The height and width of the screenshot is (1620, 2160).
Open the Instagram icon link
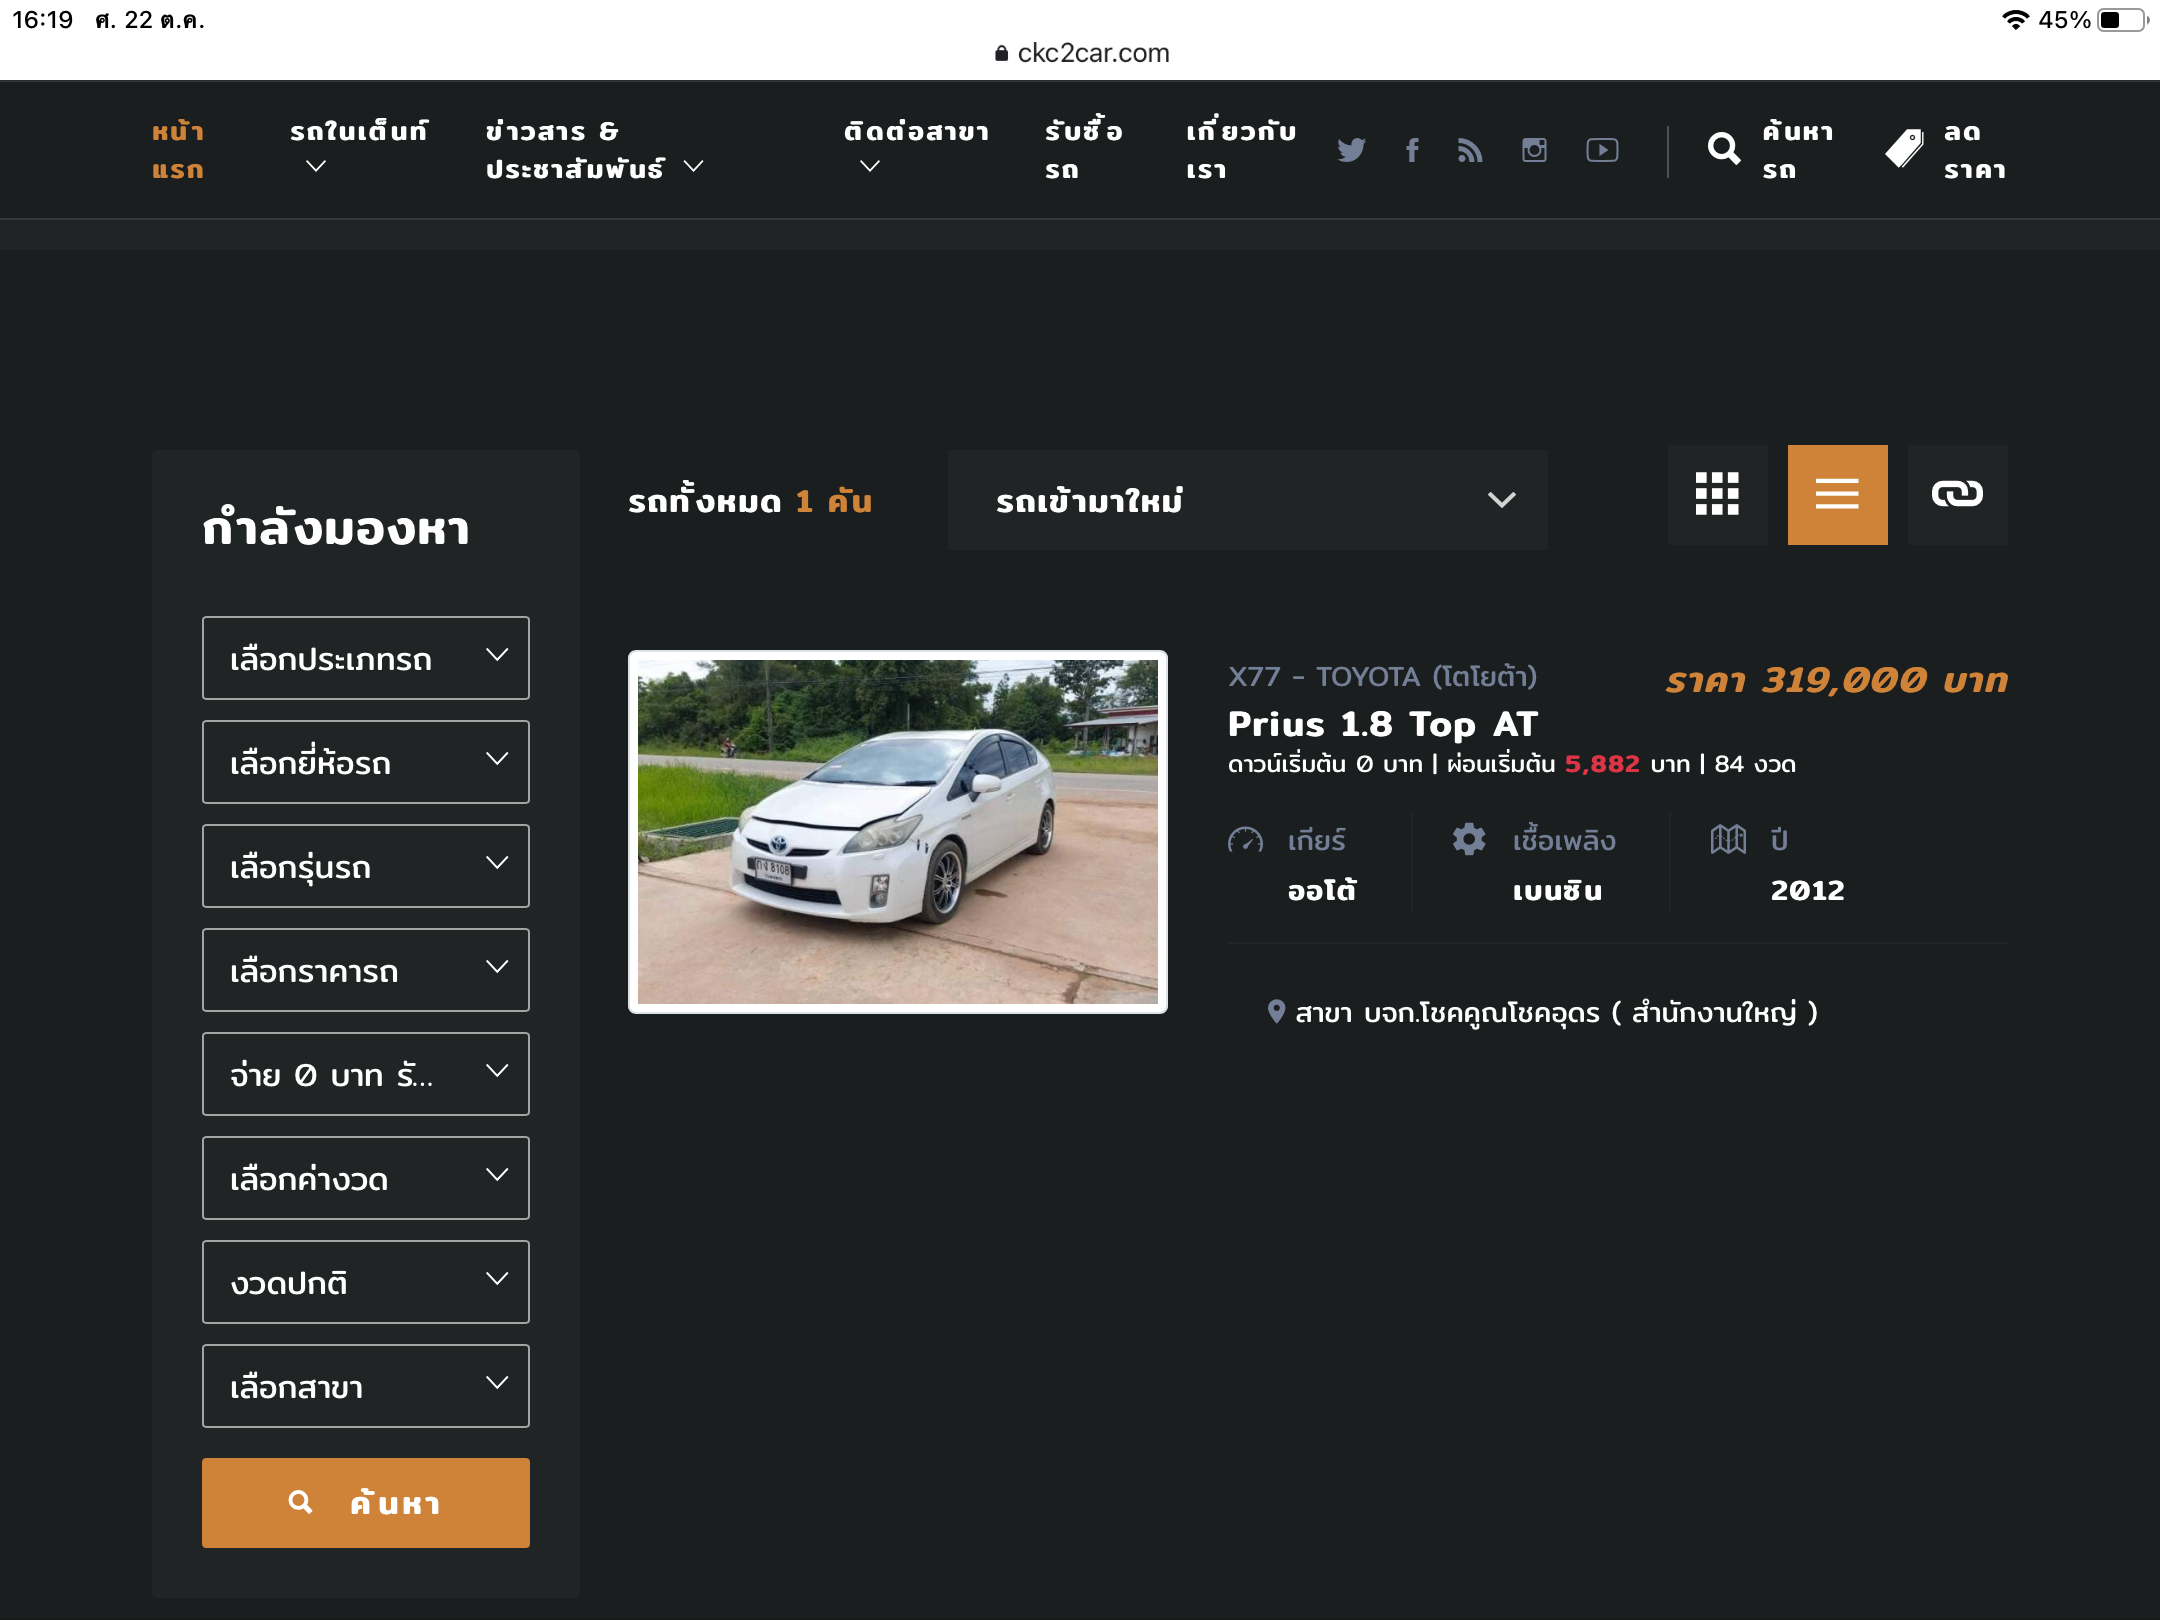pos(1534,150)
